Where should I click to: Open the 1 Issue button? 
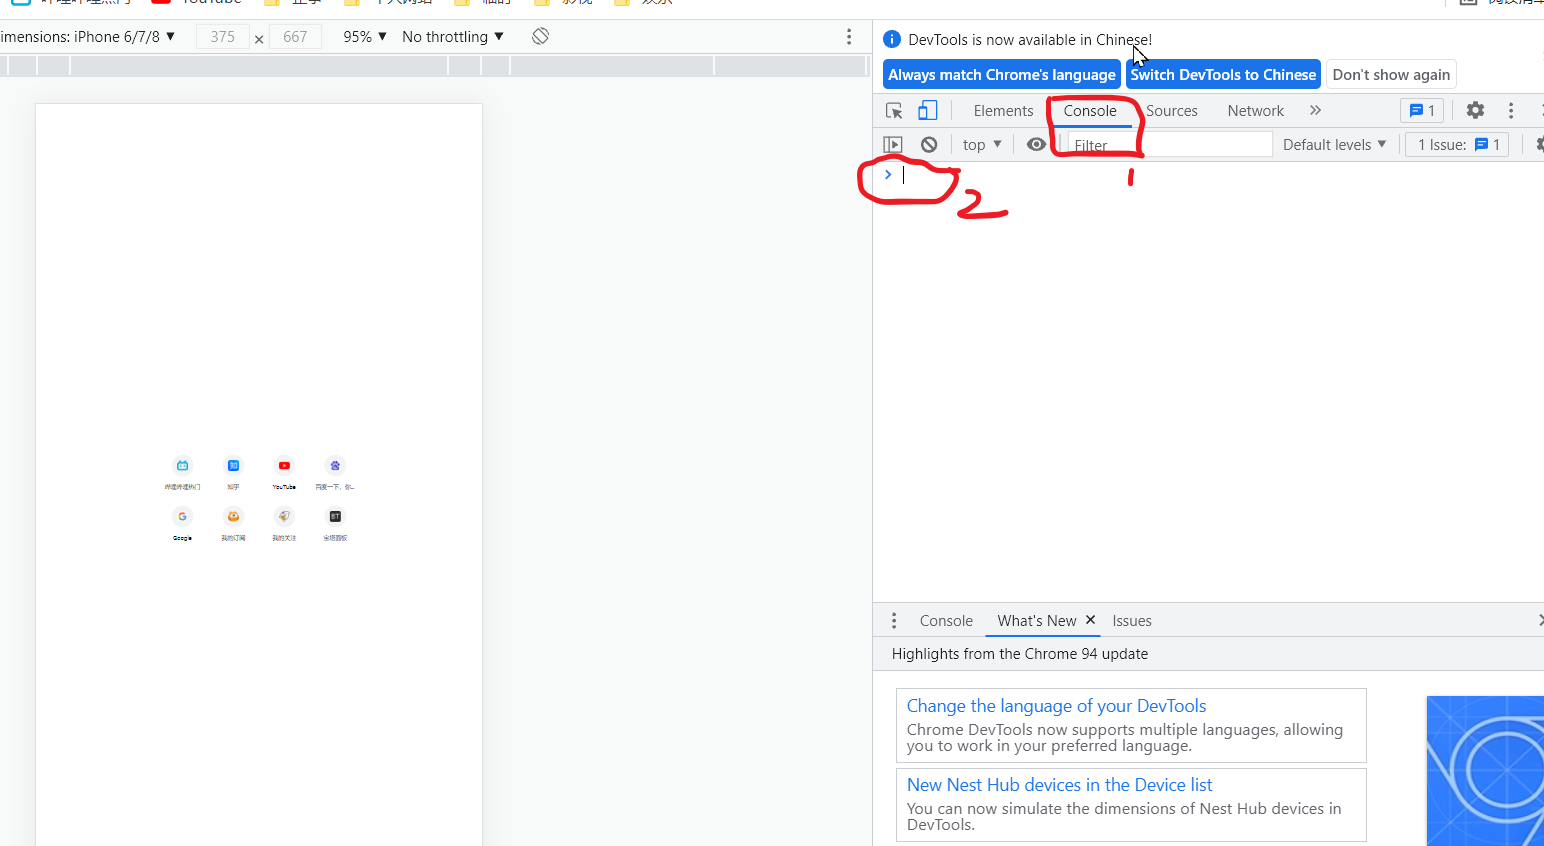[1457, 145]
